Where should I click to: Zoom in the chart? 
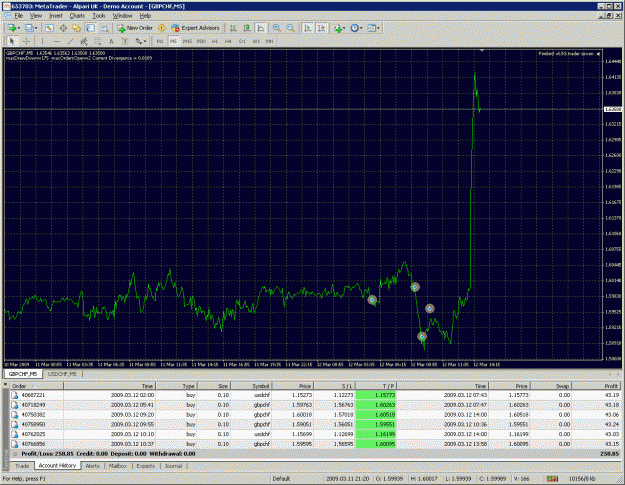277,28
